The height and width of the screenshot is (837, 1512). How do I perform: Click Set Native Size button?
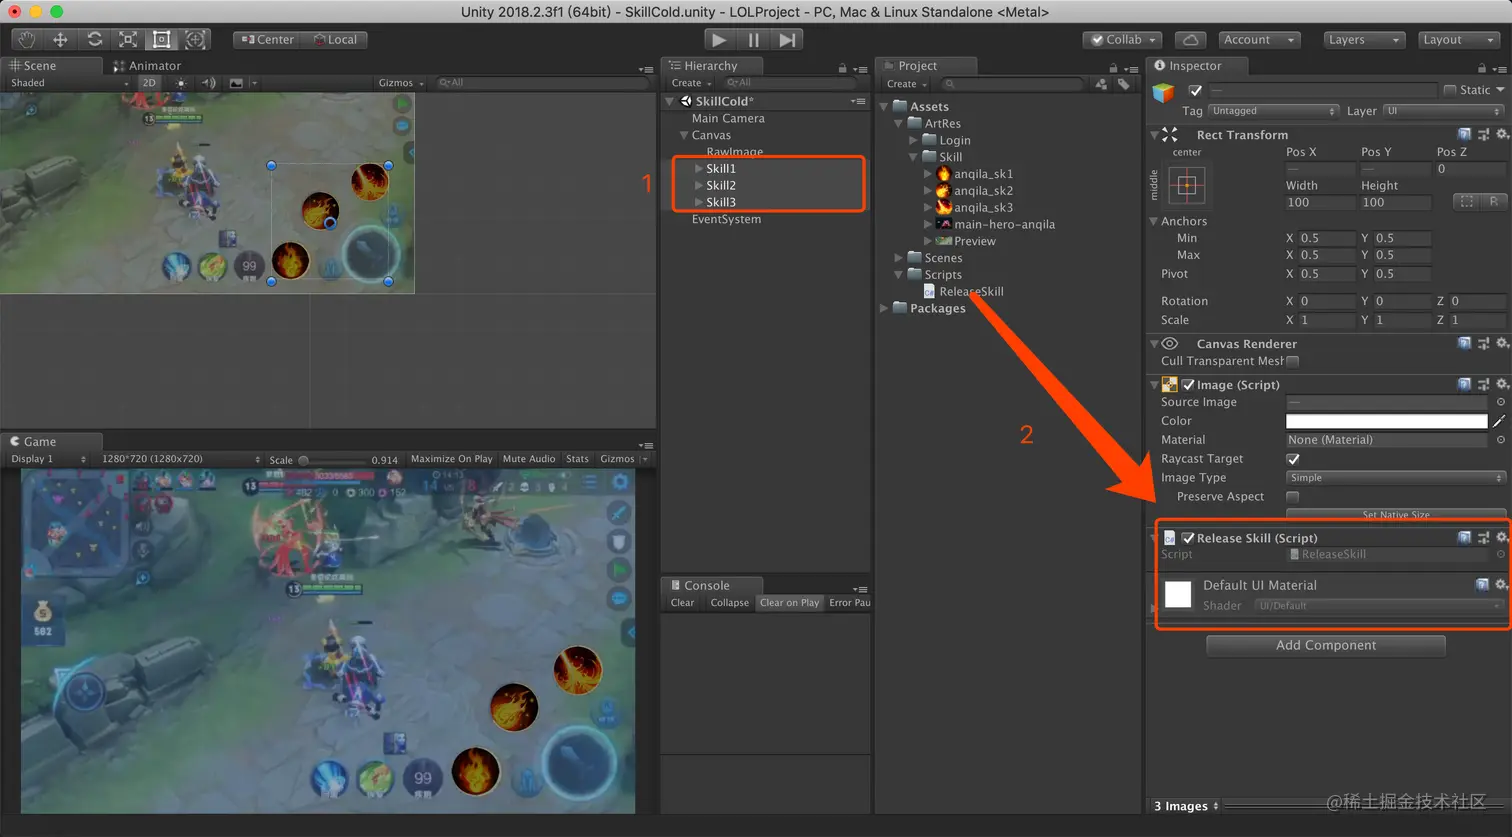pos(1396,514)
